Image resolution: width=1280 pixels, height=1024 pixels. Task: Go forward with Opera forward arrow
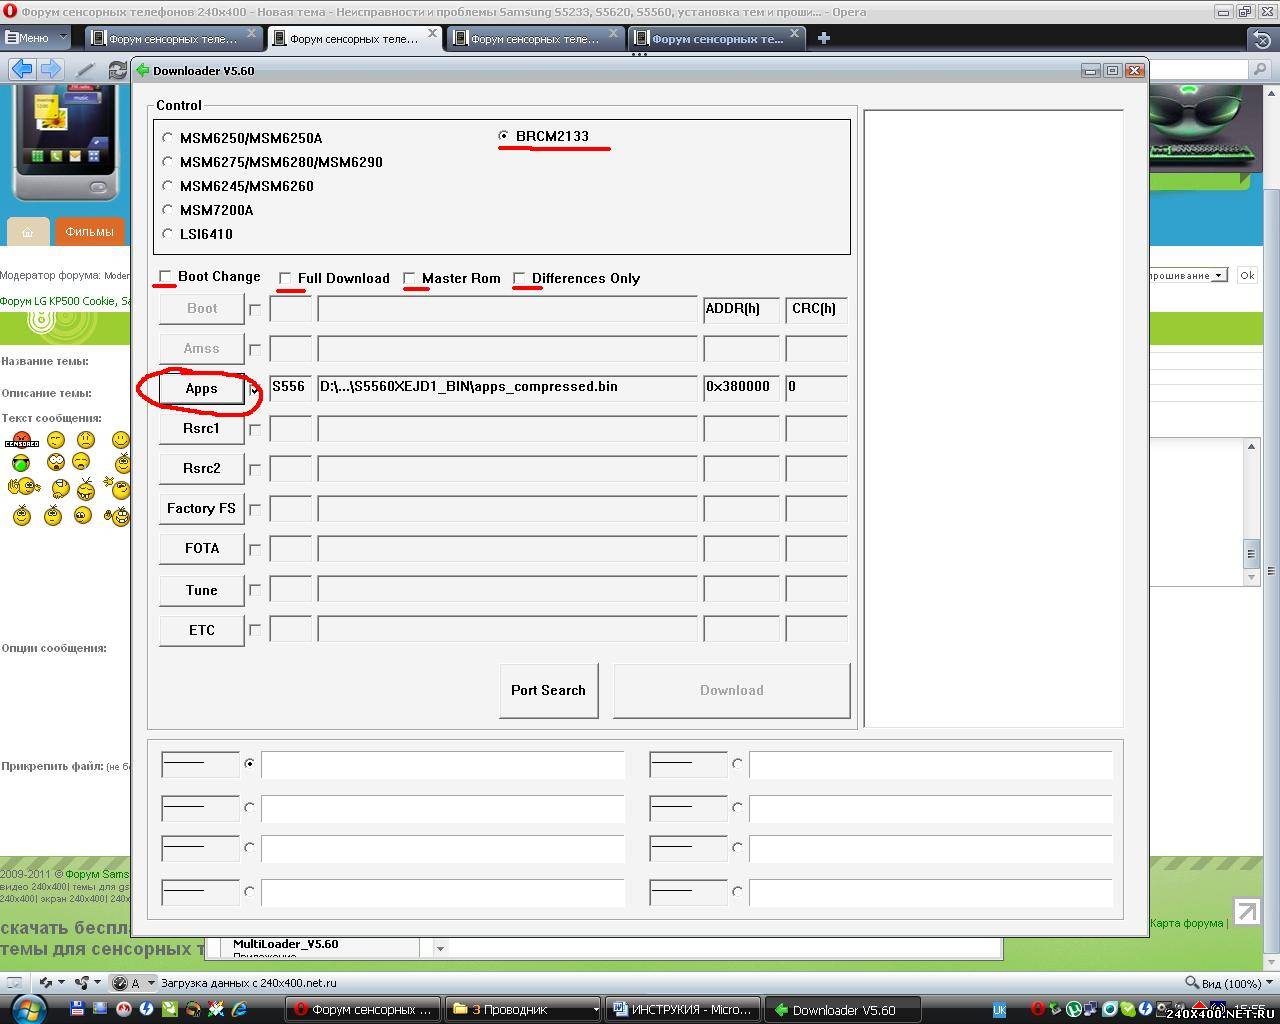[51, 69]
